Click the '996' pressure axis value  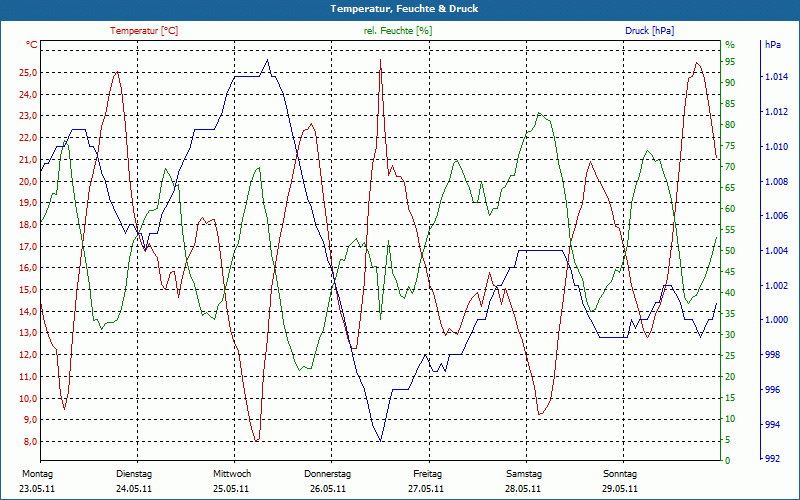[772, 390]
